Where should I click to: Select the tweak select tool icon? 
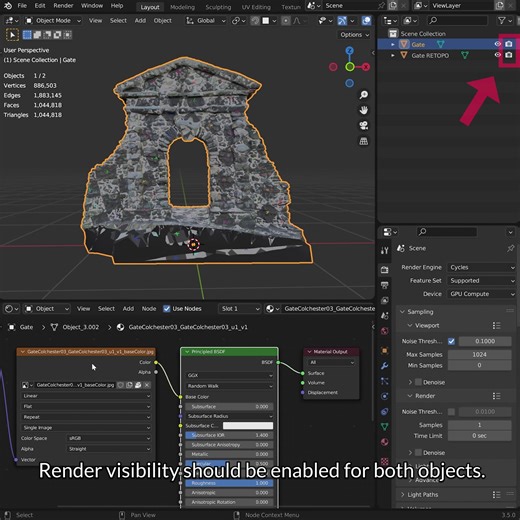coord(12,35)
